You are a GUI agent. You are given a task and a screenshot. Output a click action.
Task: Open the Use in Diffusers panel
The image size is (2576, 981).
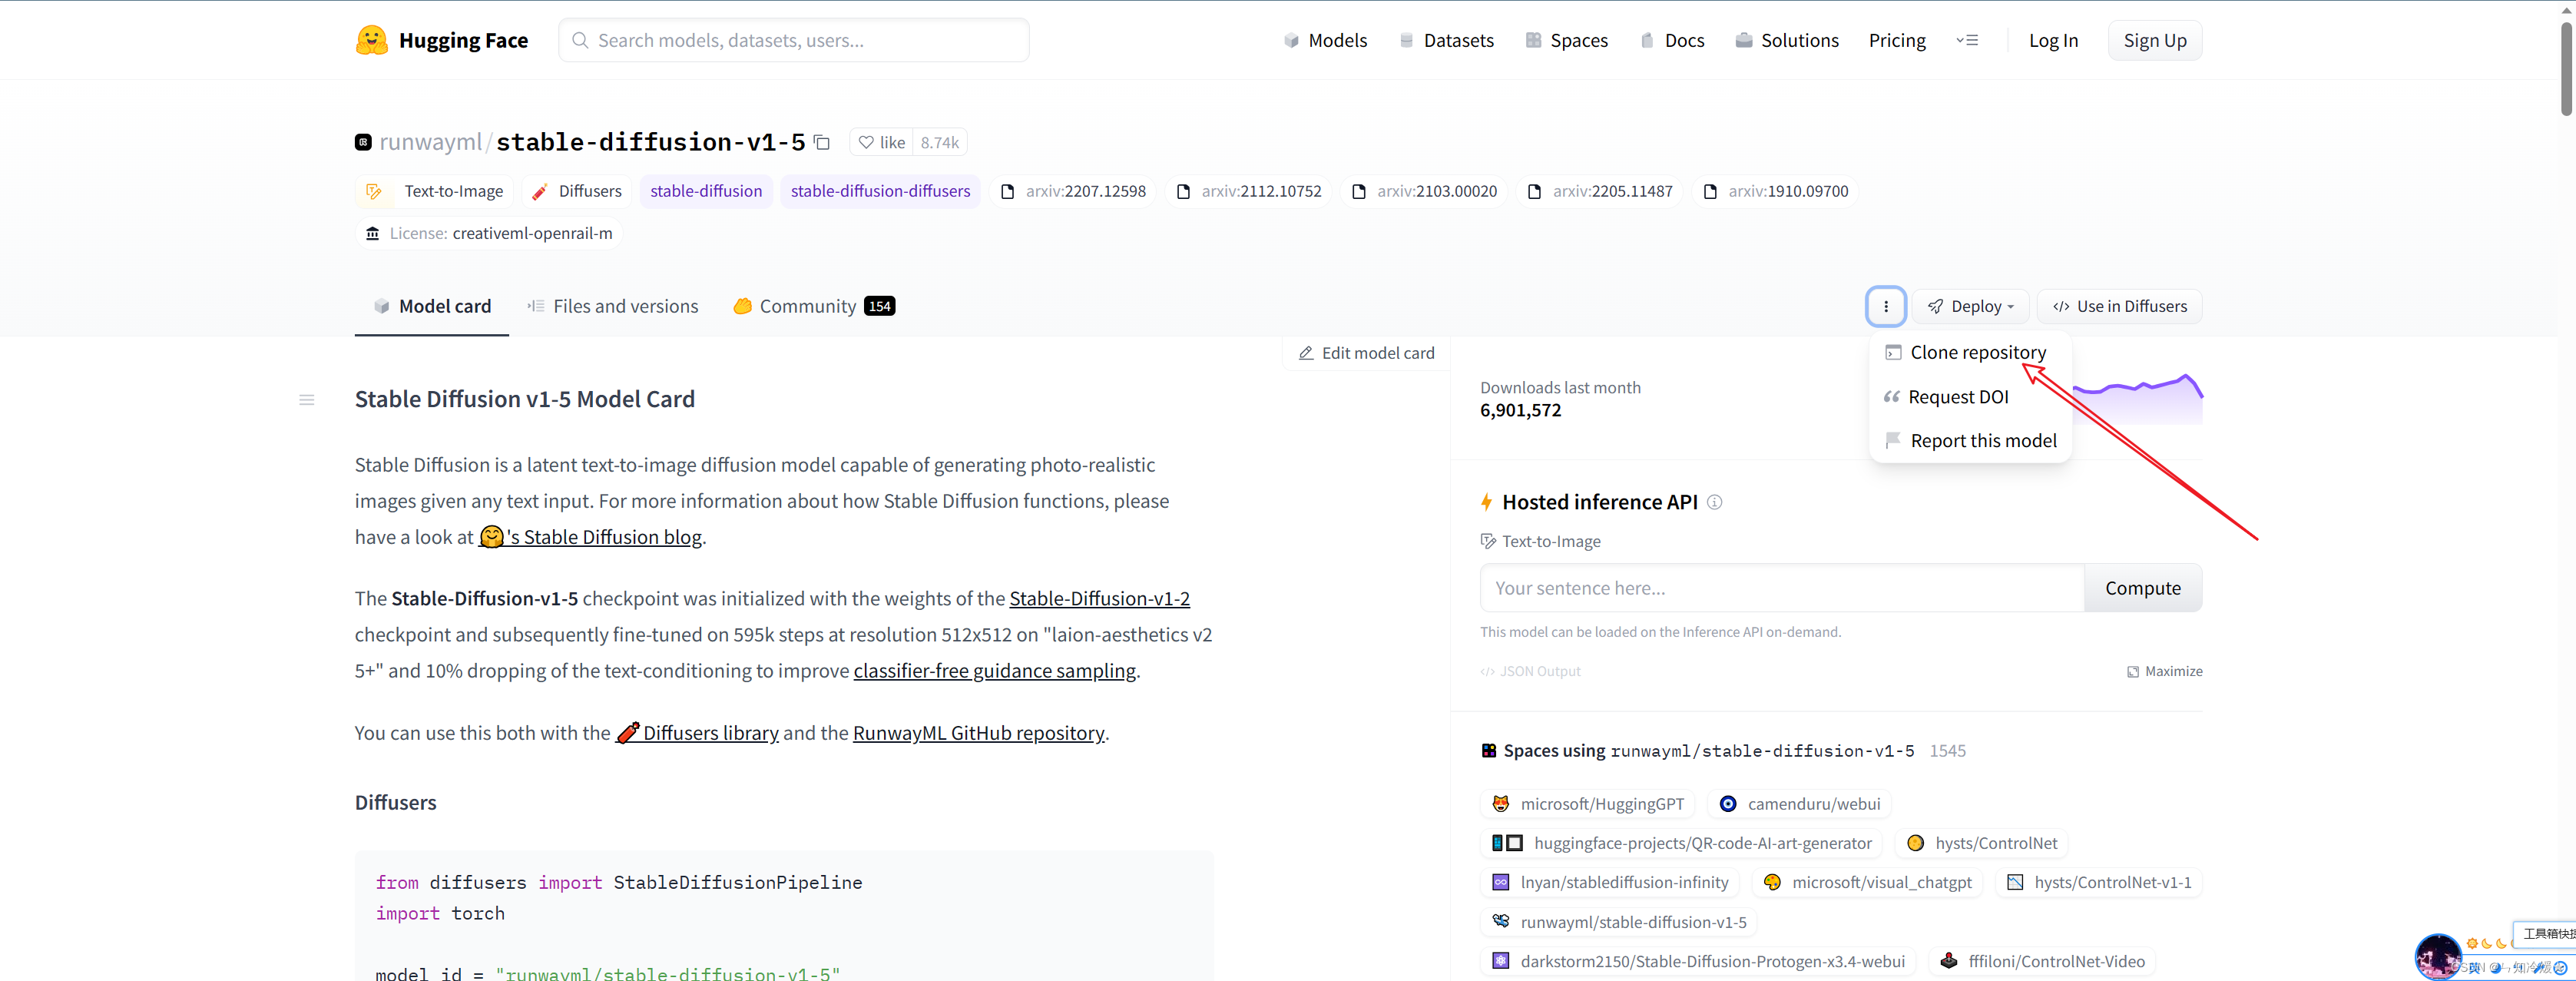pyautogui.click(x=2119, y=306)
